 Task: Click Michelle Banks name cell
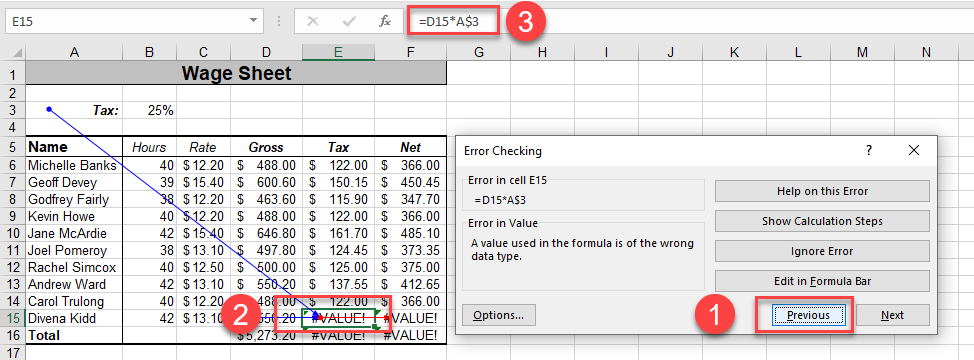tap(74, 166)
